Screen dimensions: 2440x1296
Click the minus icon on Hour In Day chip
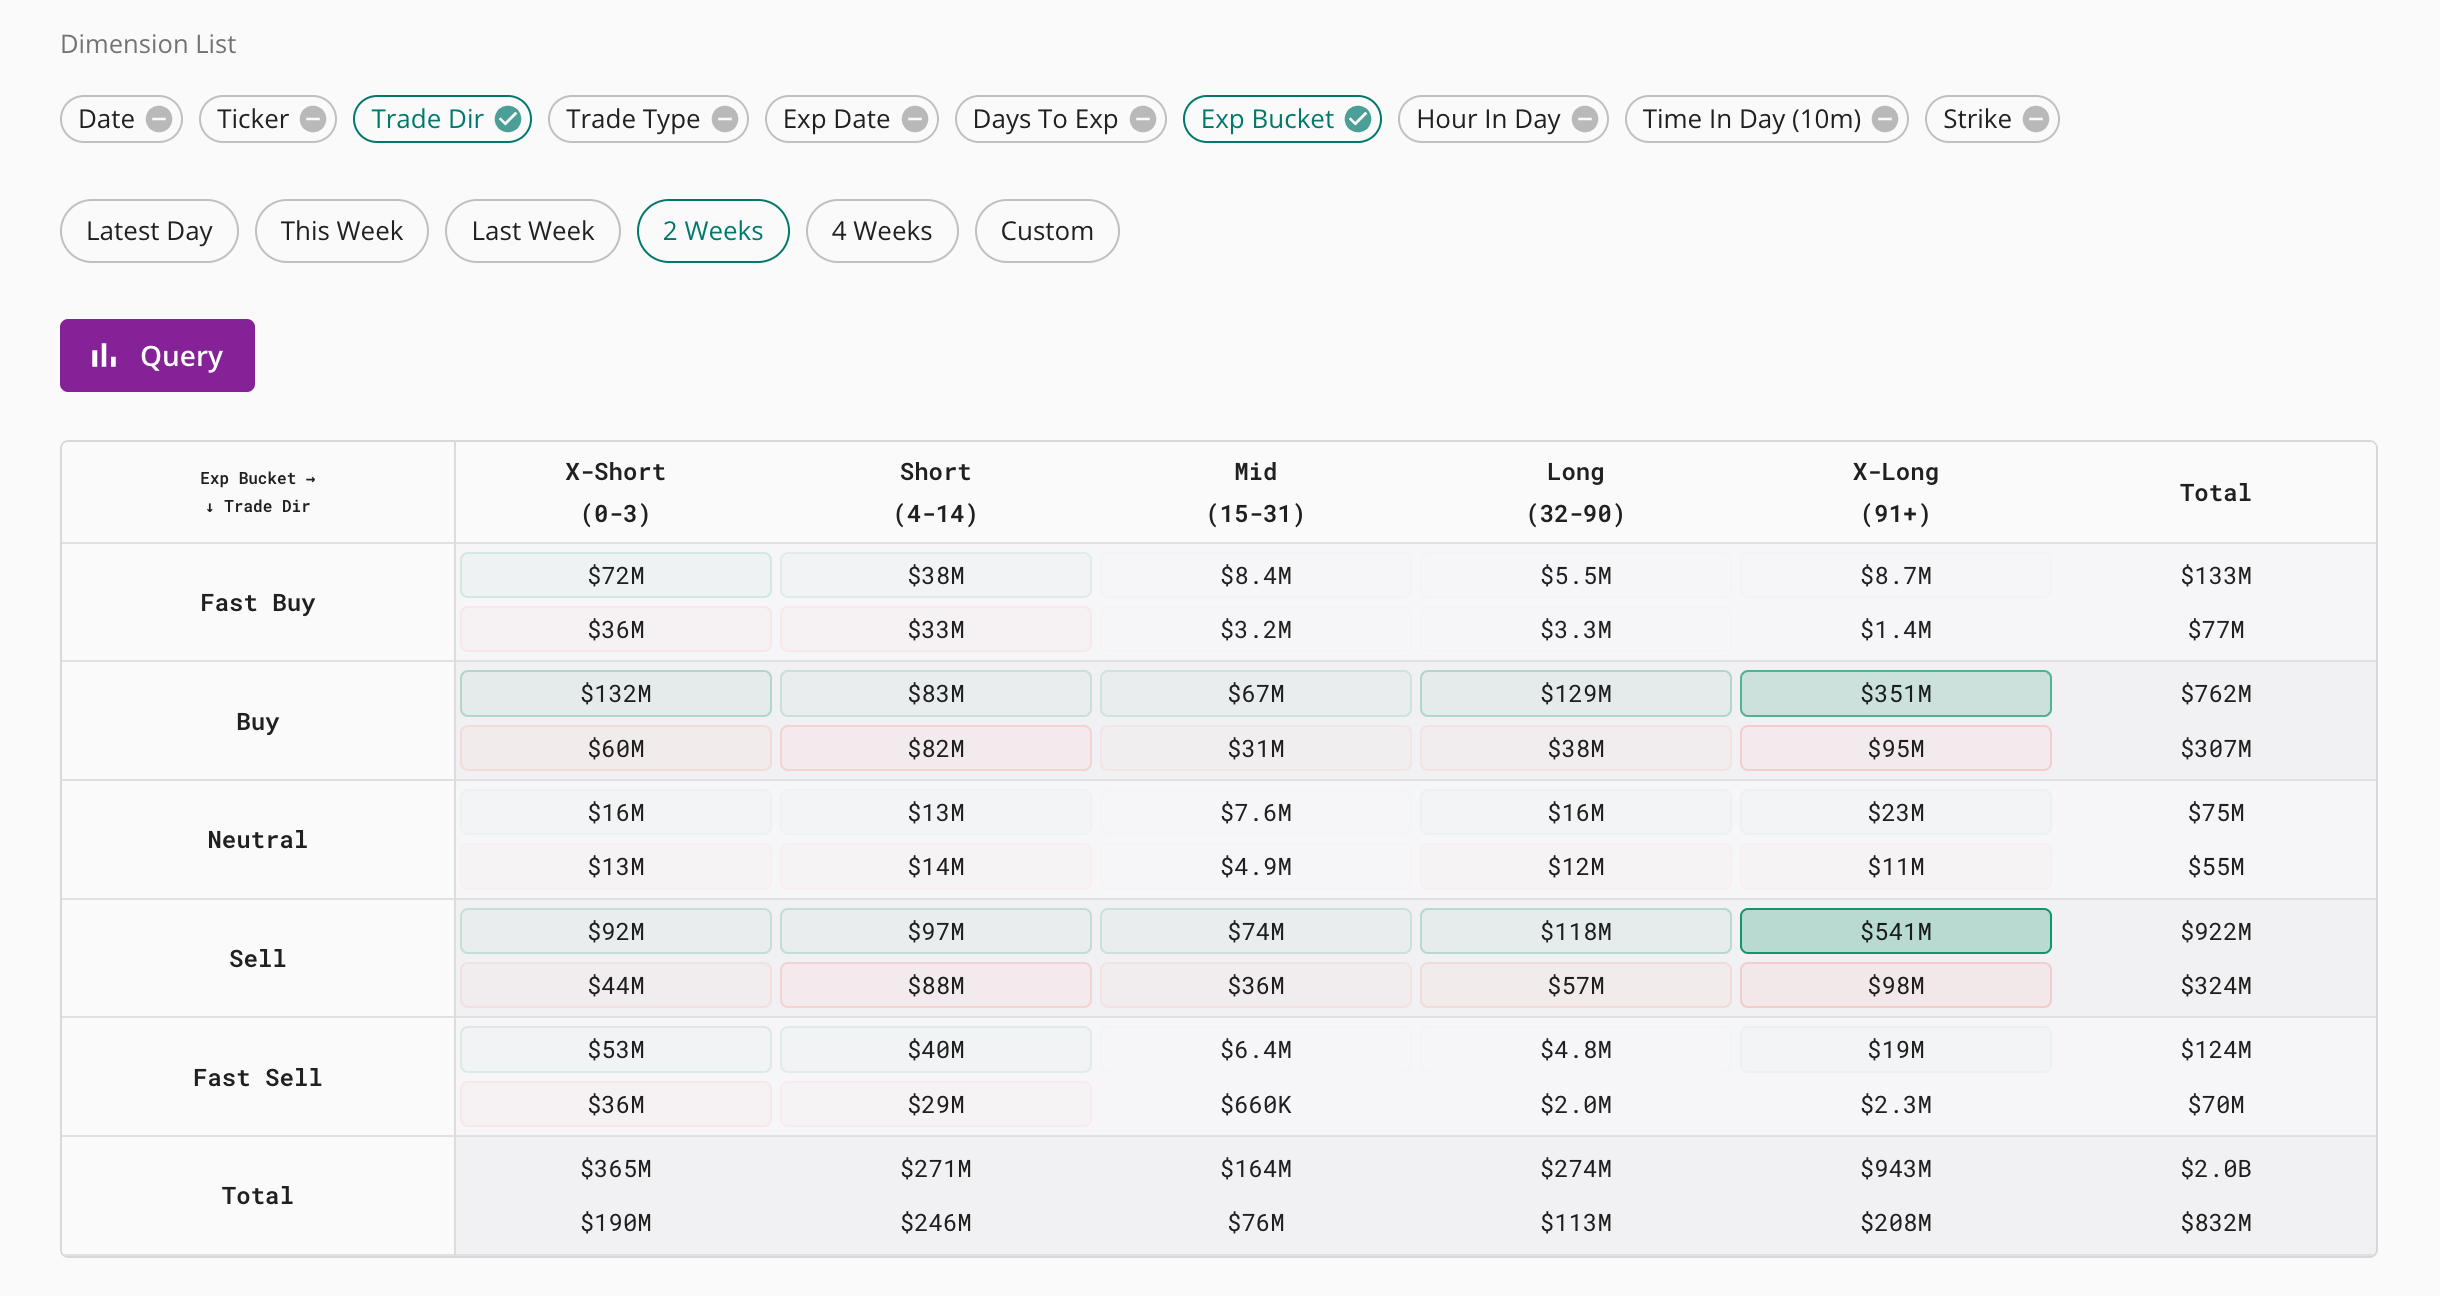click(x=1585, y=119)
